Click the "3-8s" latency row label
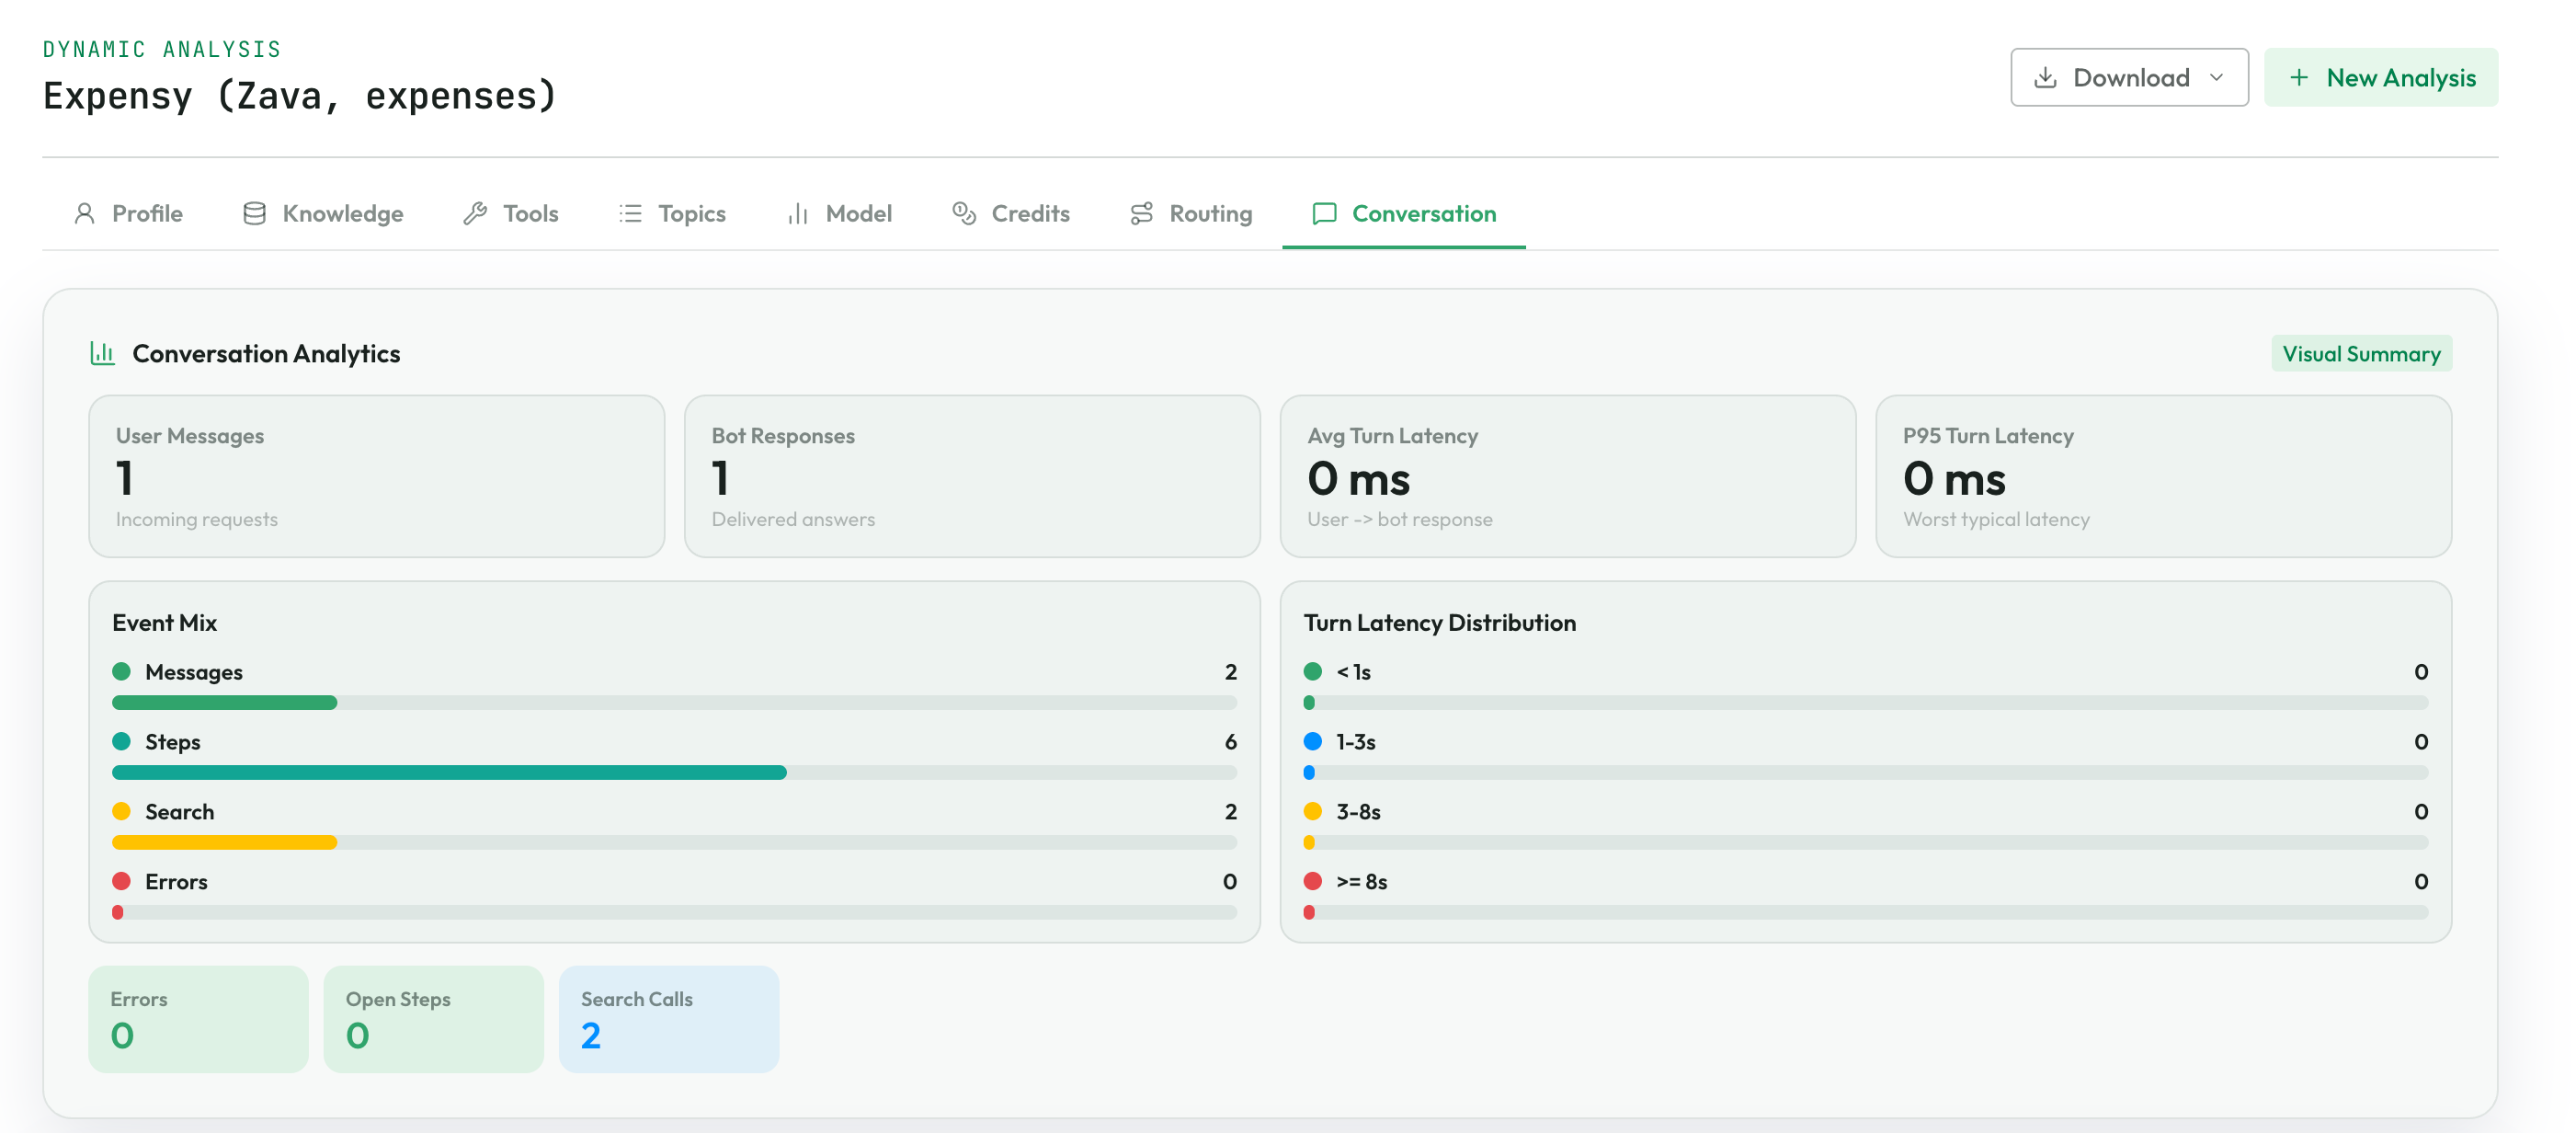 1359,812
